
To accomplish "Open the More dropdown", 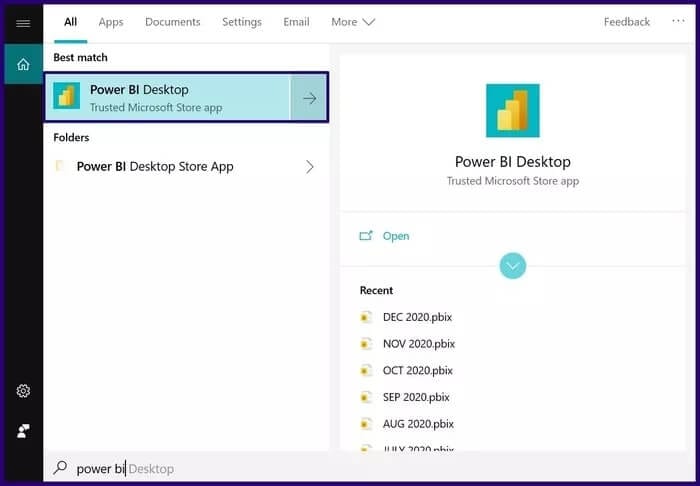I will [353, 22].
